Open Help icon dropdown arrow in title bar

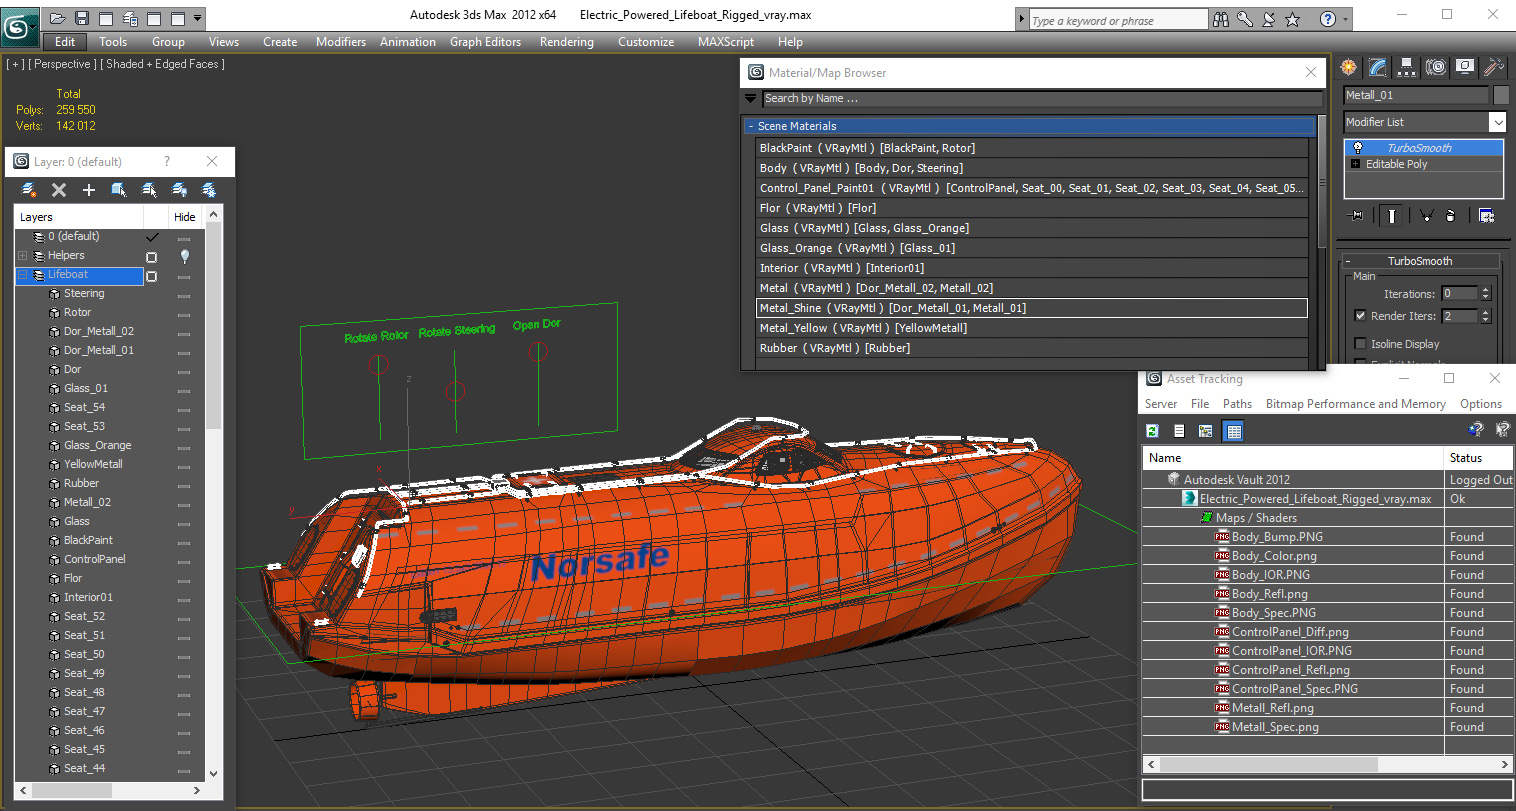click(x=1346, y=19)
